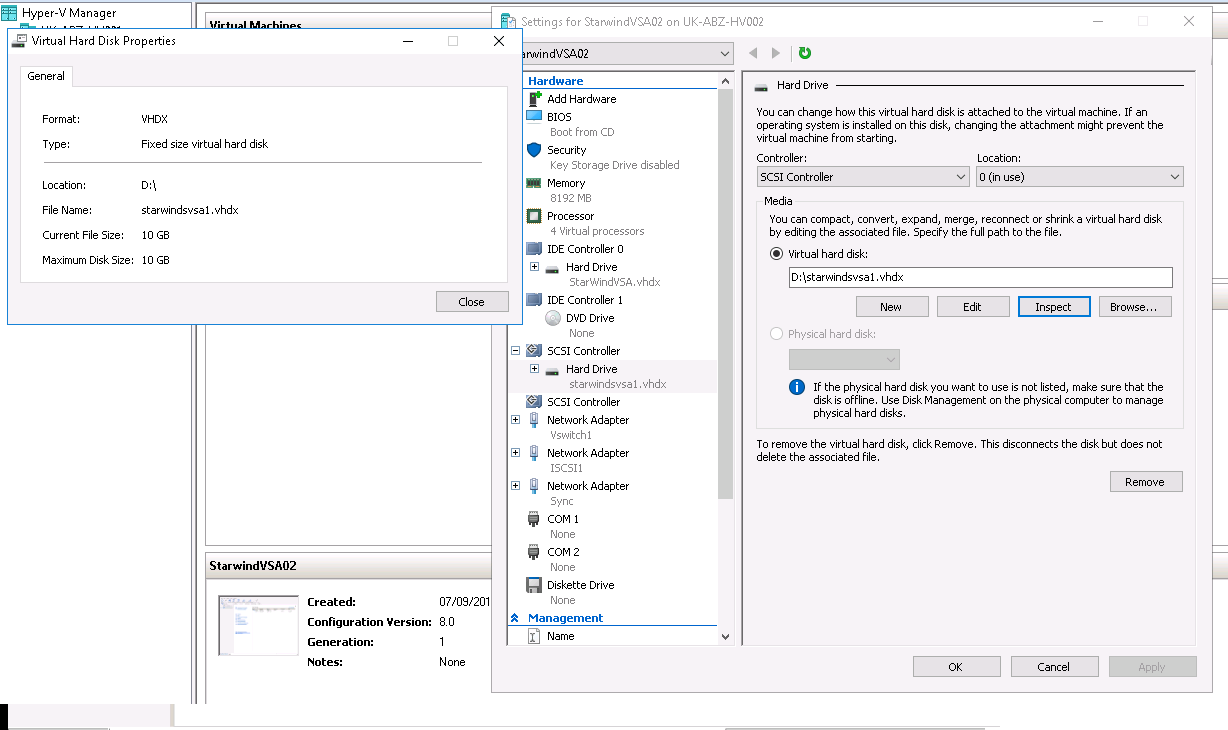Image resolution: width=1228 pixels, height=730 pixels.
Task: Select the General tab
Action: (46, 76)
